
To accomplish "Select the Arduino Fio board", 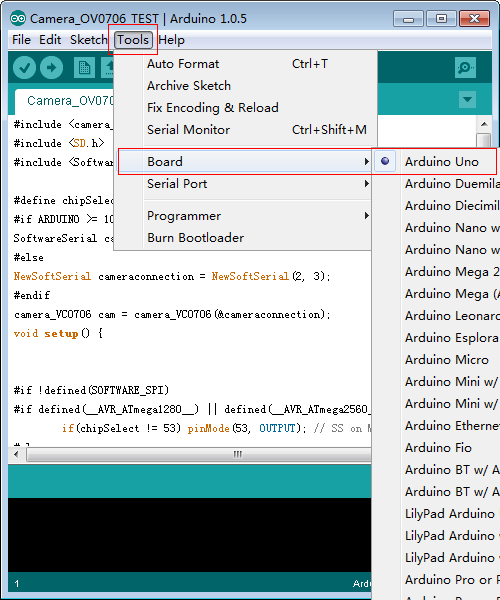I will [436, 448].
